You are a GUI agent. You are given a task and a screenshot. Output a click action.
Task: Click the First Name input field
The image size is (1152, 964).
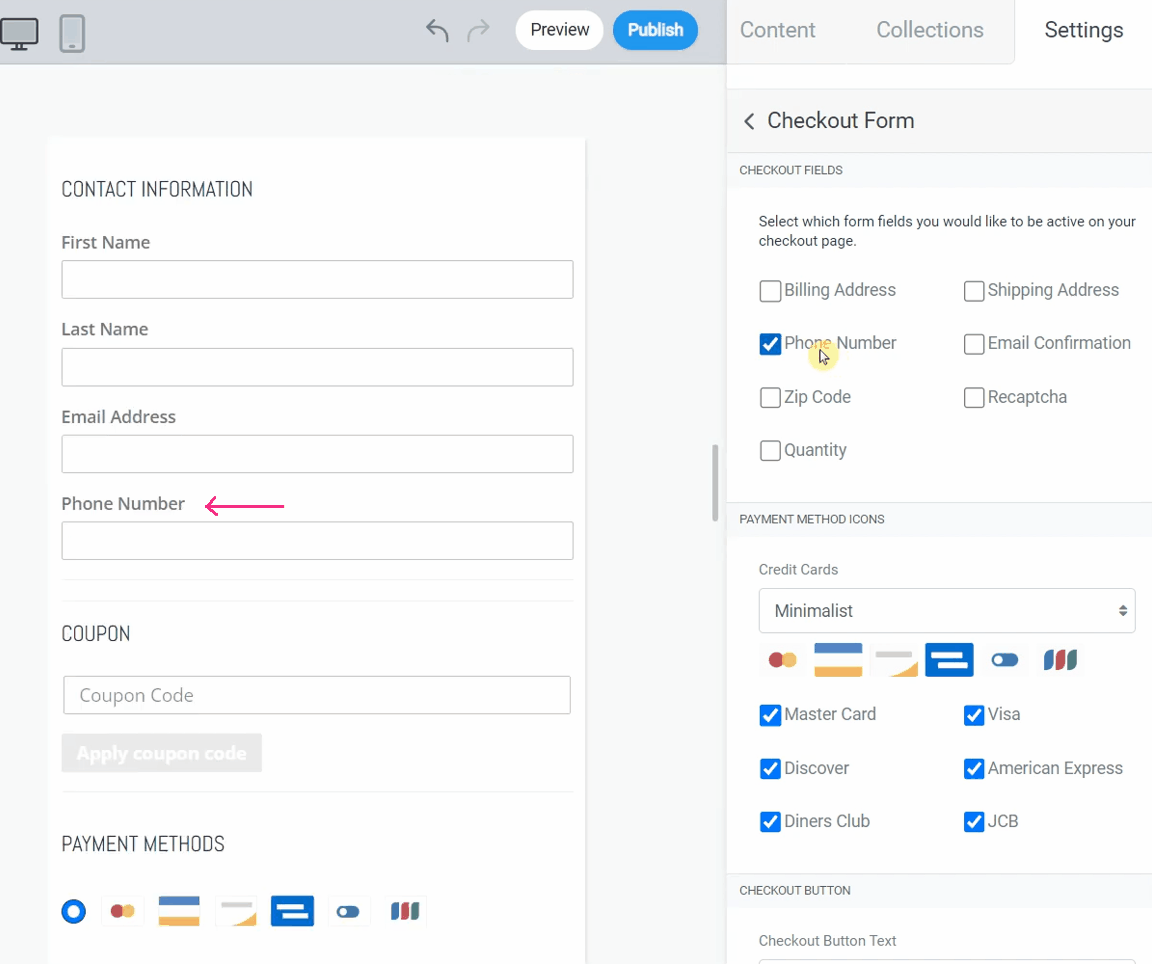click(317, 279)
